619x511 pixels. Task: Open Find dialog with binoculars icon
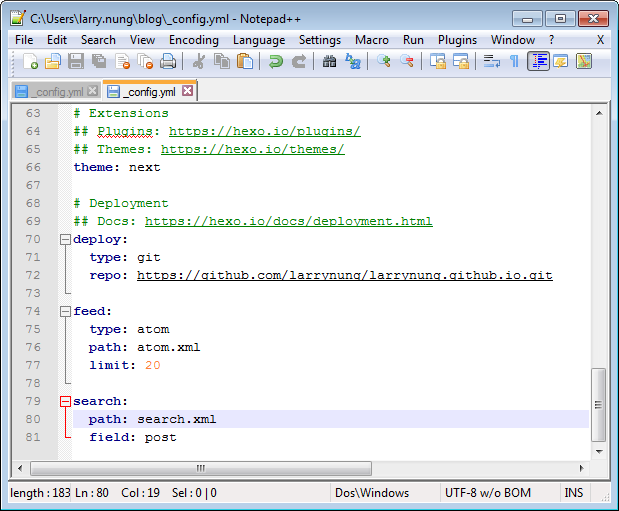pos(329,61)
